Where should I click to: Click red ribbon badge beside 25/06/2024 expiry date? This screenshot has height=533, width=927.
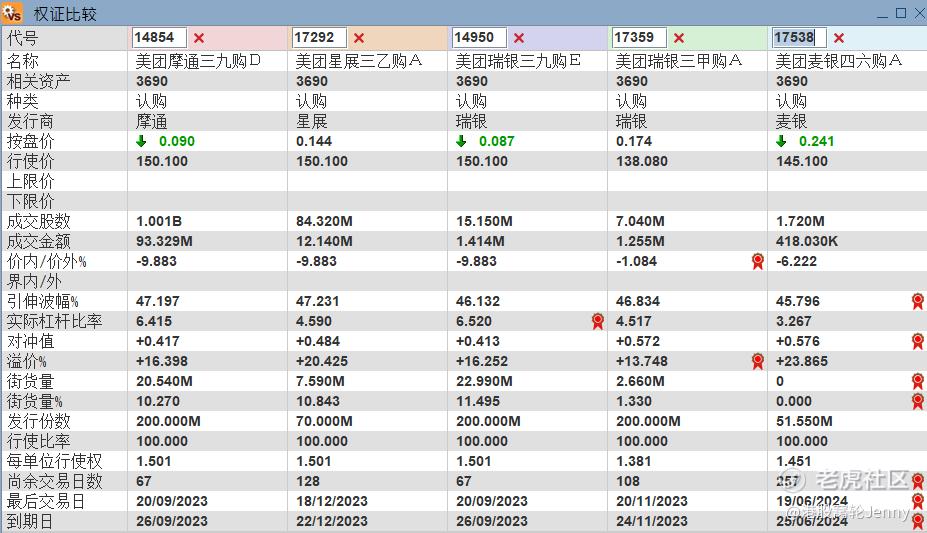[918, 522]
